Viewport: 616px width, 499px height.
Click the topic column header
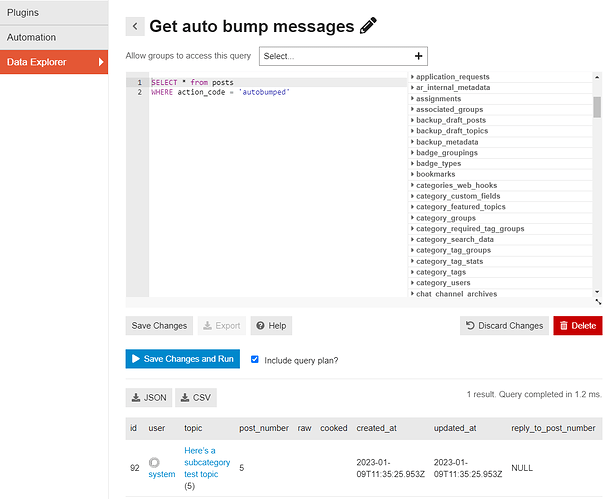(193, 428)
